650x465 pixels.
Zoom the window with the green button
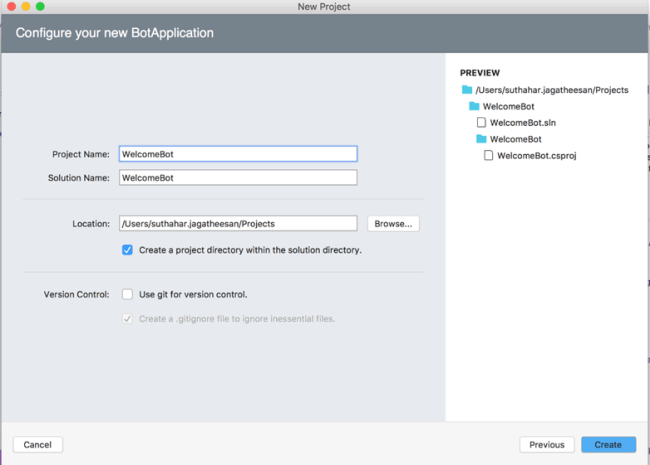40,6
